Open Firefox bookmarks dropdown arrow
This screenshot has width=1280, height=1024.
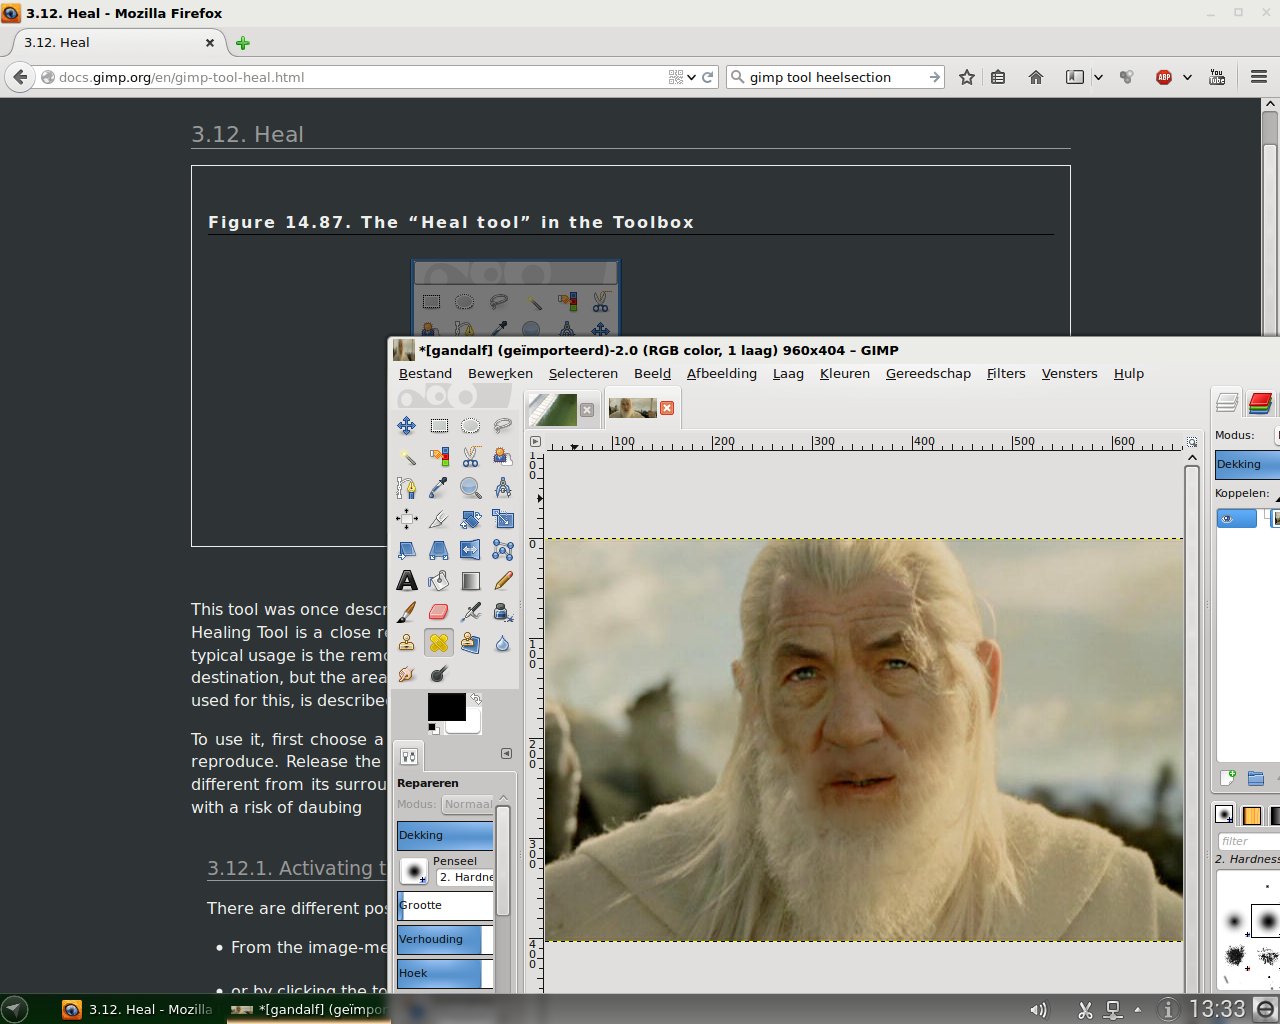point(1098,77)
